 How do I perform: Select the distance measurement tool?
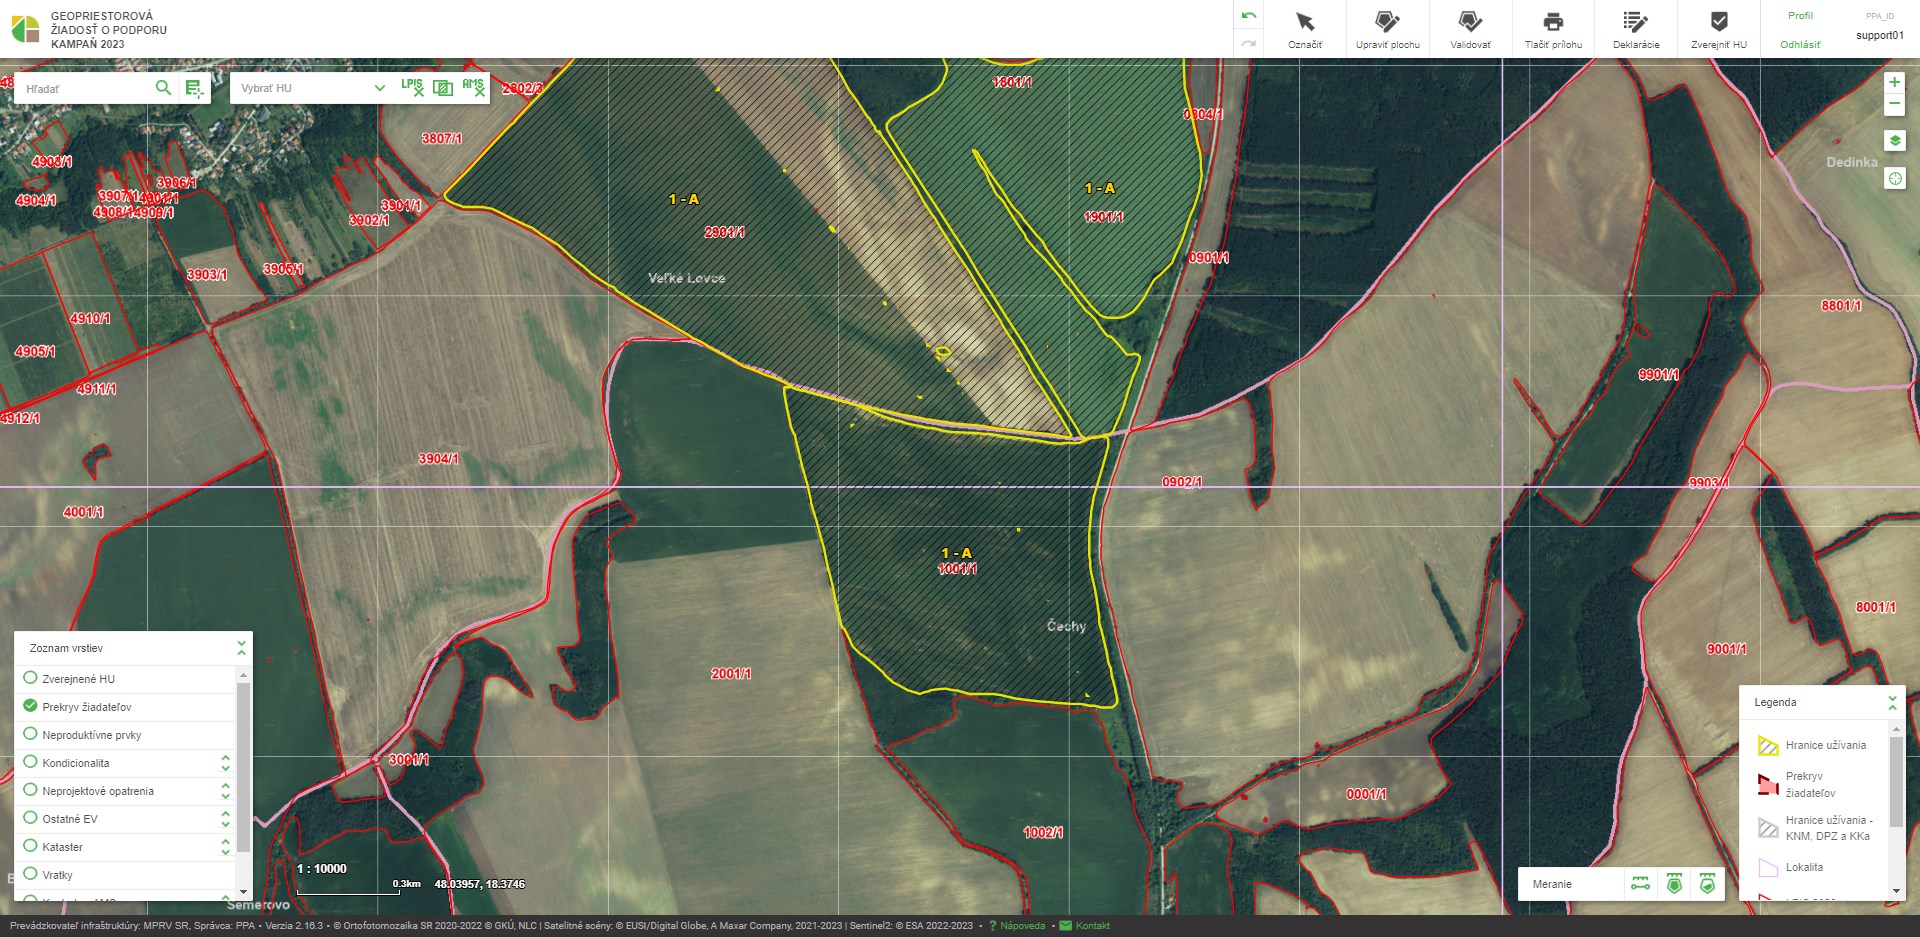(1641, 884)
